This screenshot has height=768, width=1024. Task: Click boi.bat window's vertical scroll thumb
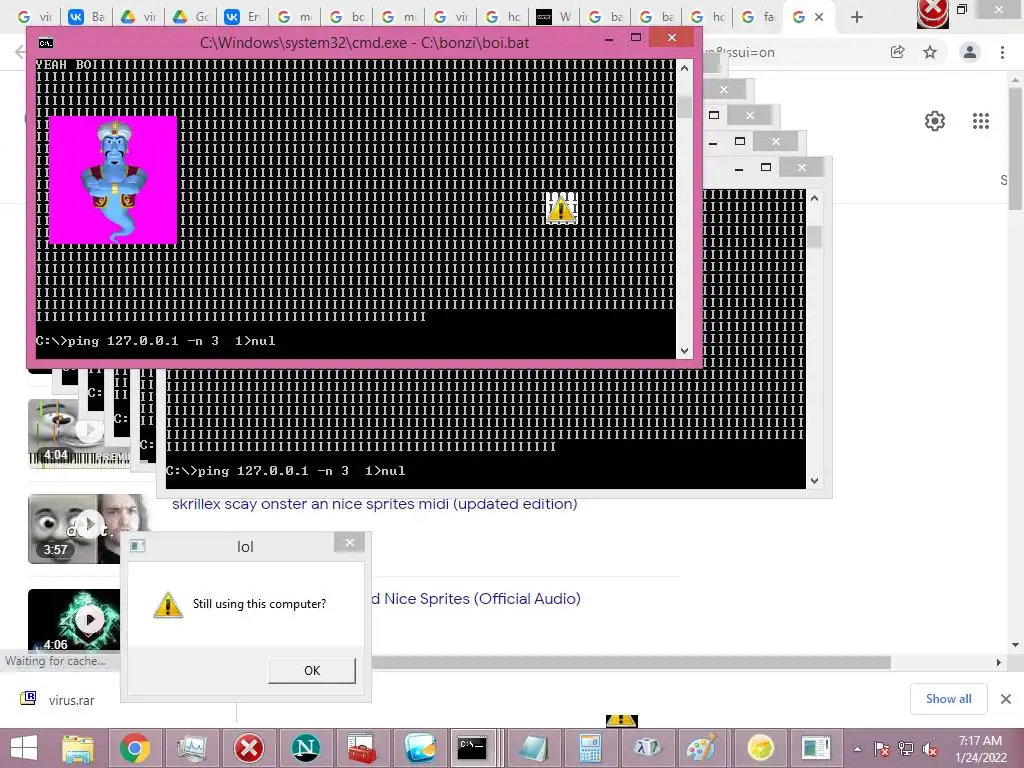(x=684, y=106)
